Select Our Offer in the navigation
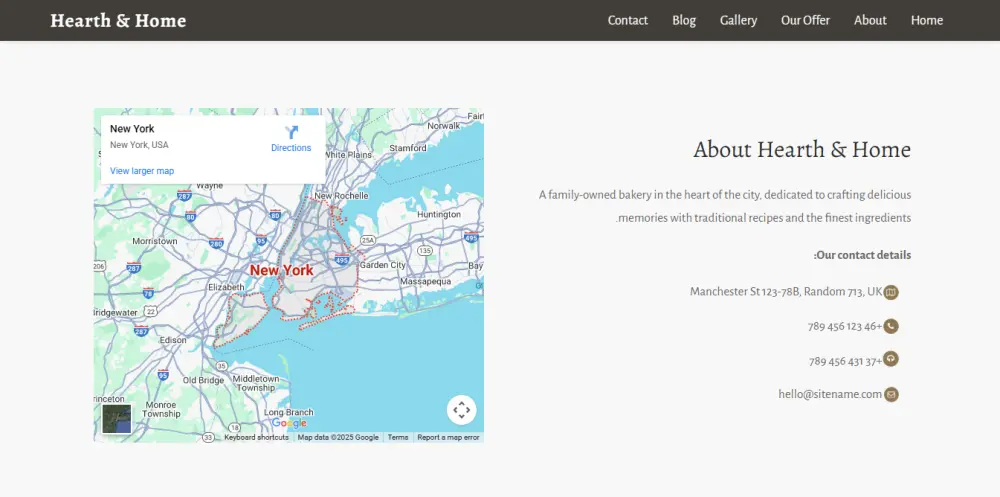Screen dimensions: 1000x497 [805, 20]
